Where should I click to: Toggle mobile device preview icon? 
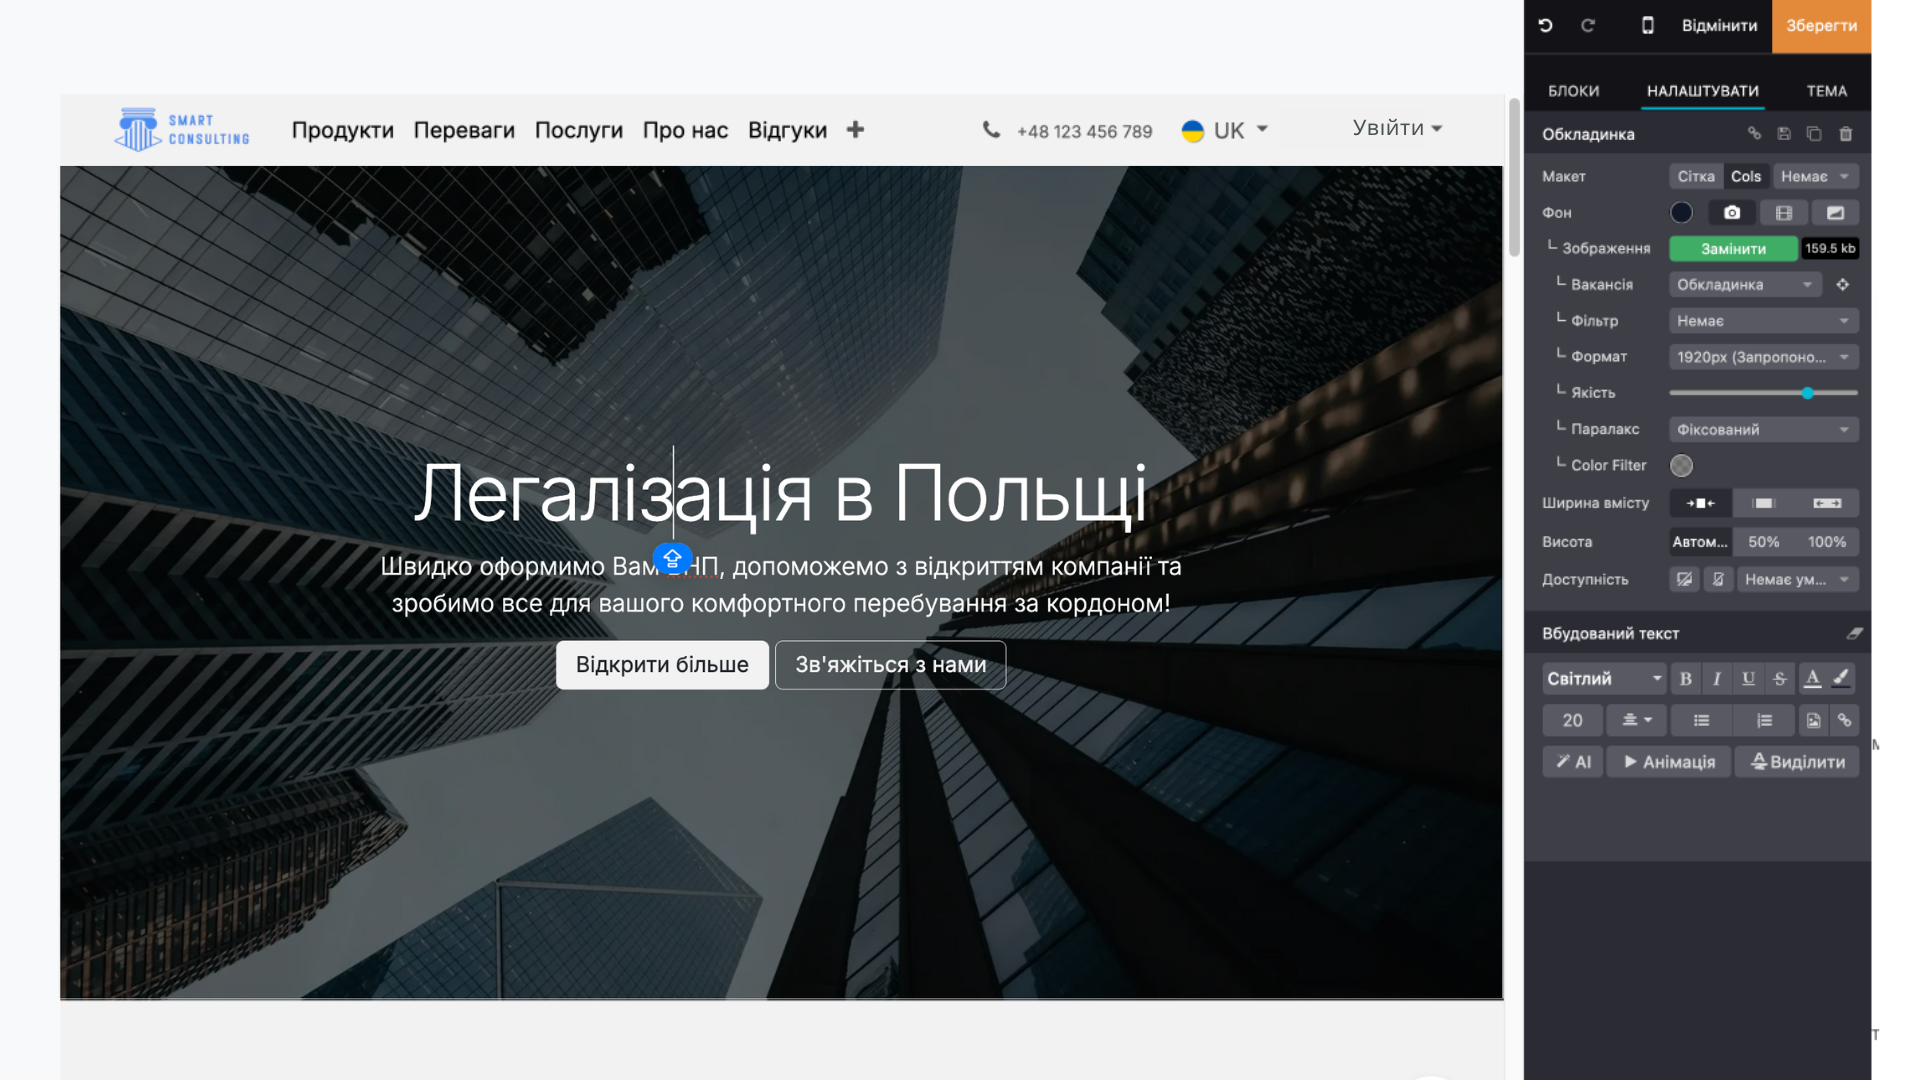point(1647,25)
